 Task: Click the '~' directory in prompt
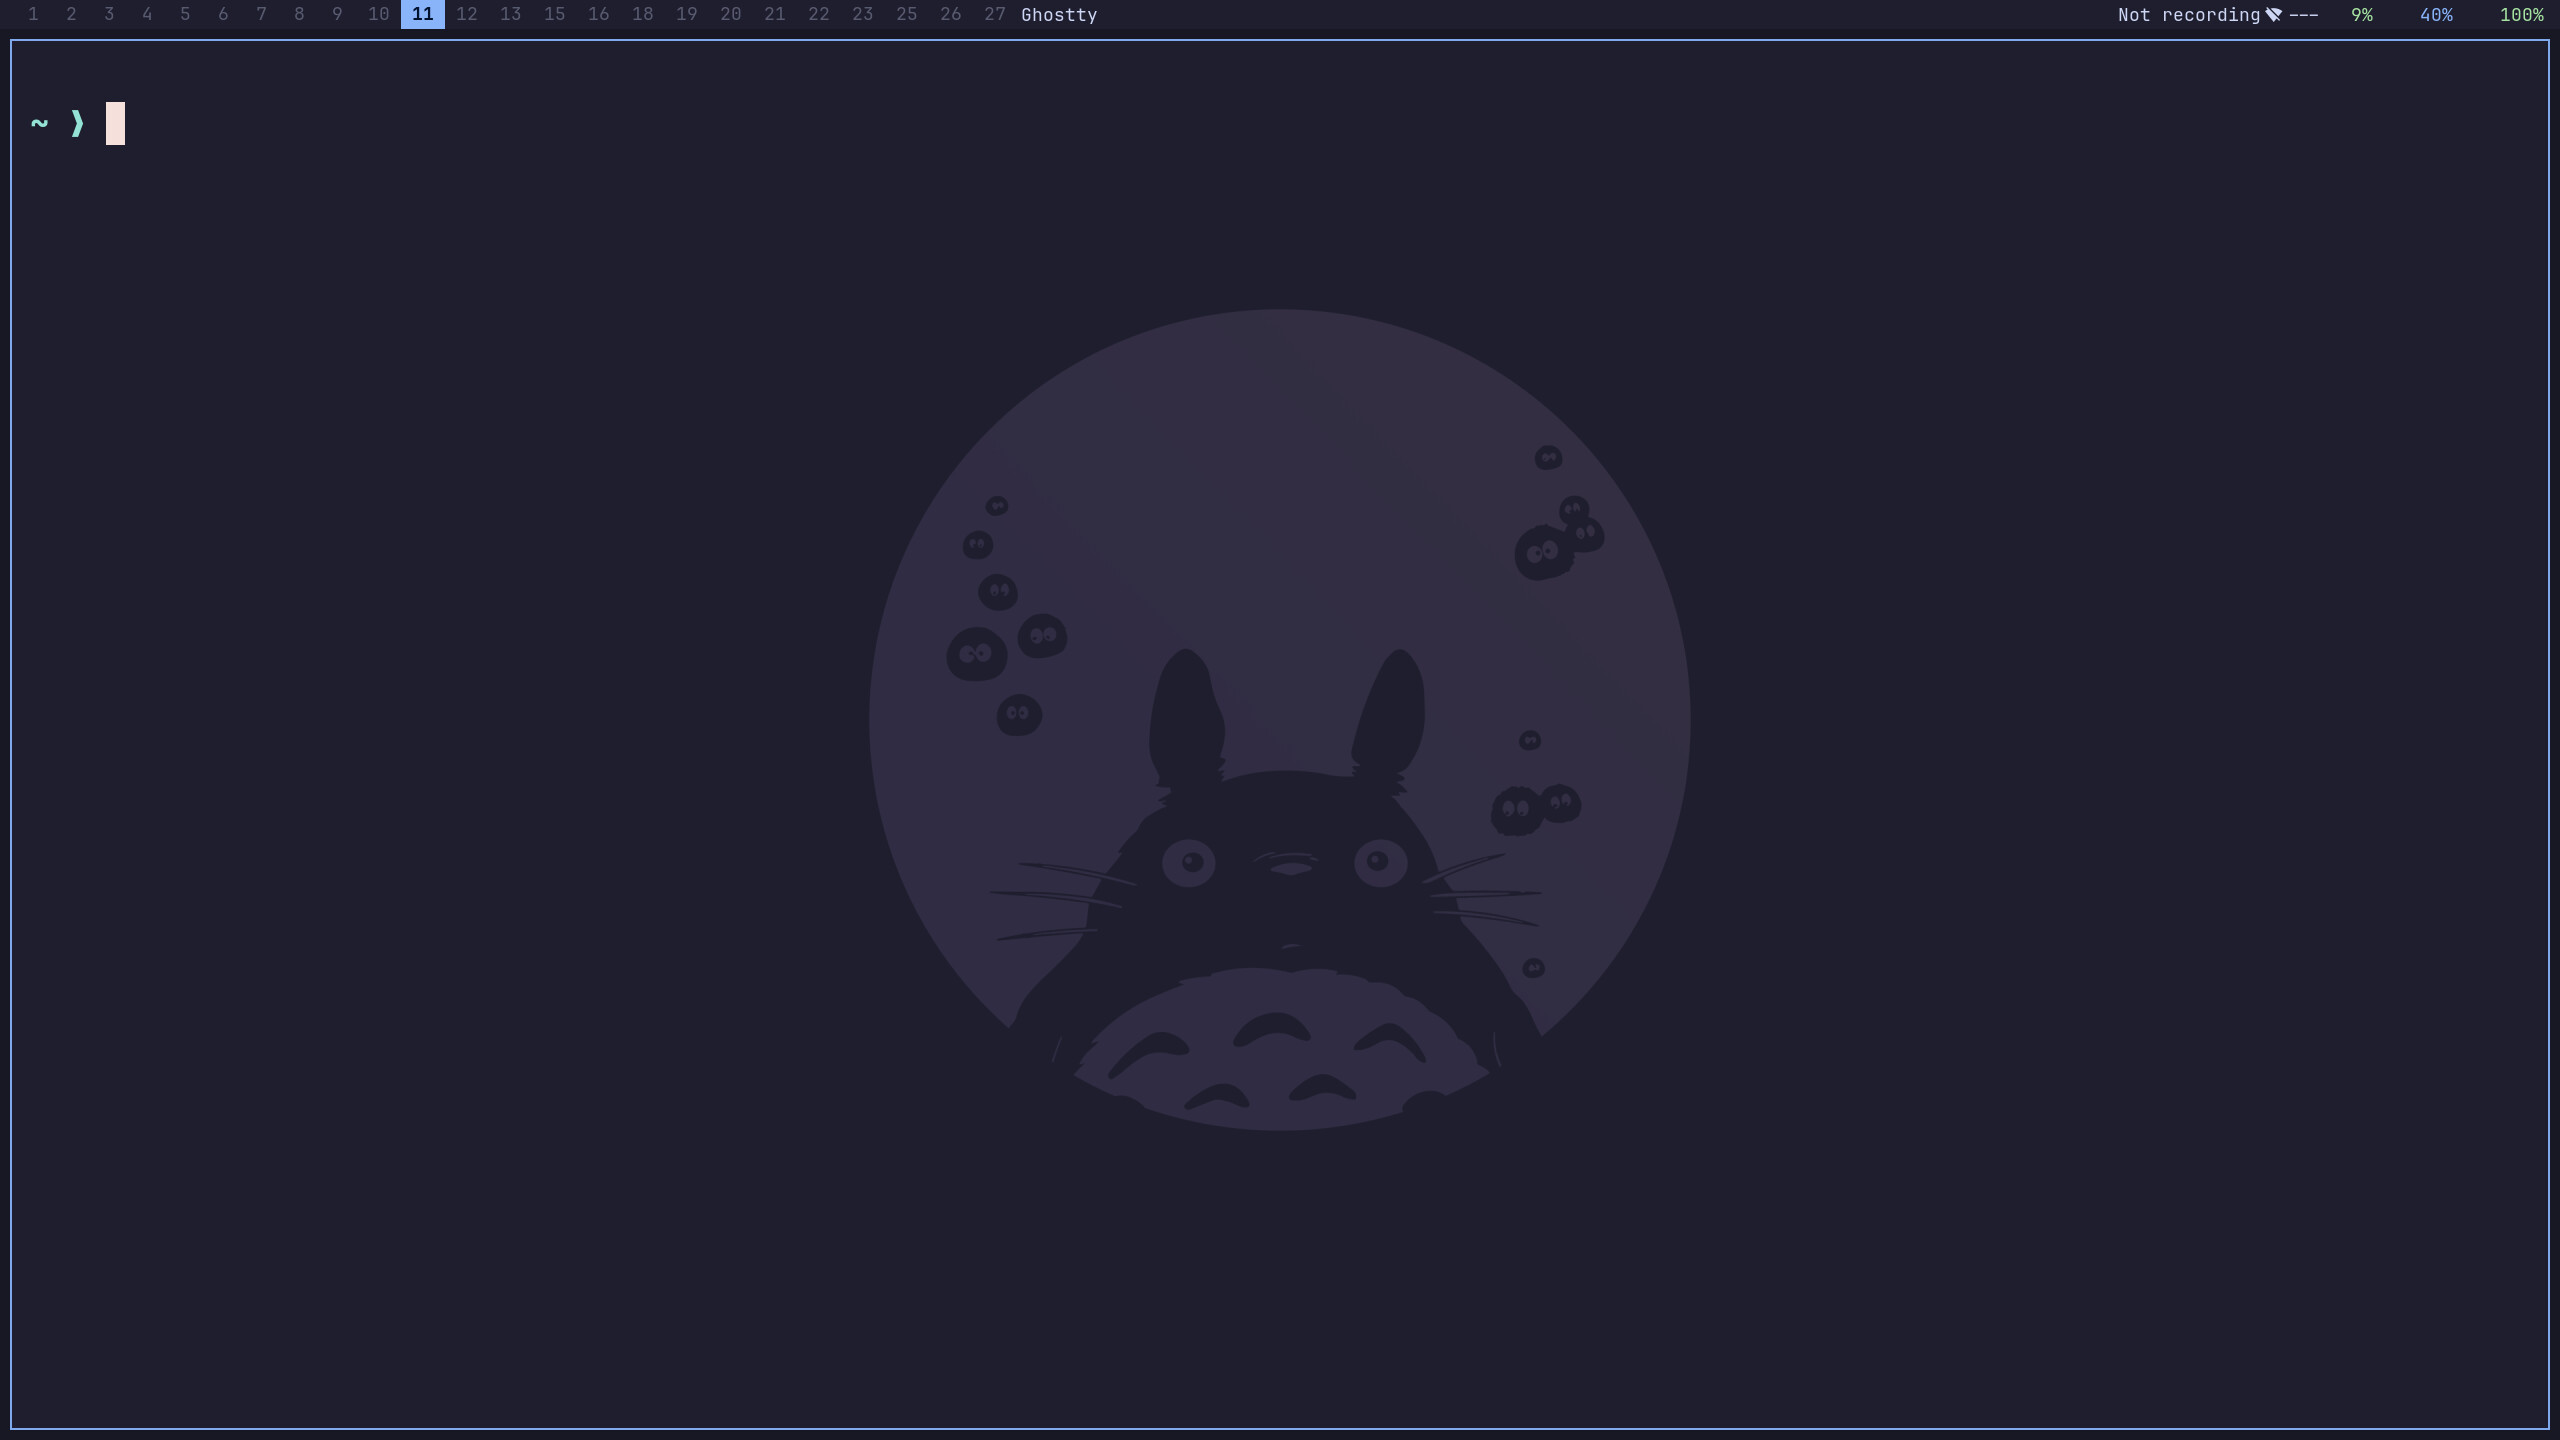39,123
